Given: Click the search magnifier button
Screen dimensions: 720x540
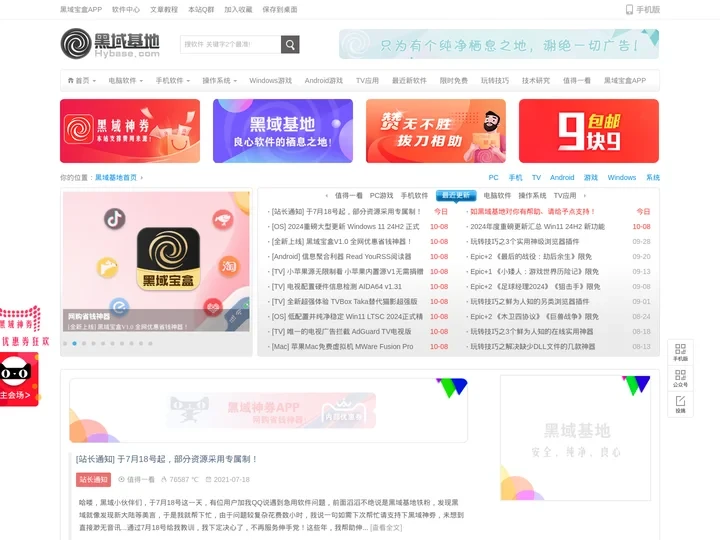Looking at the screenshot, I should (x=290, y=45).
